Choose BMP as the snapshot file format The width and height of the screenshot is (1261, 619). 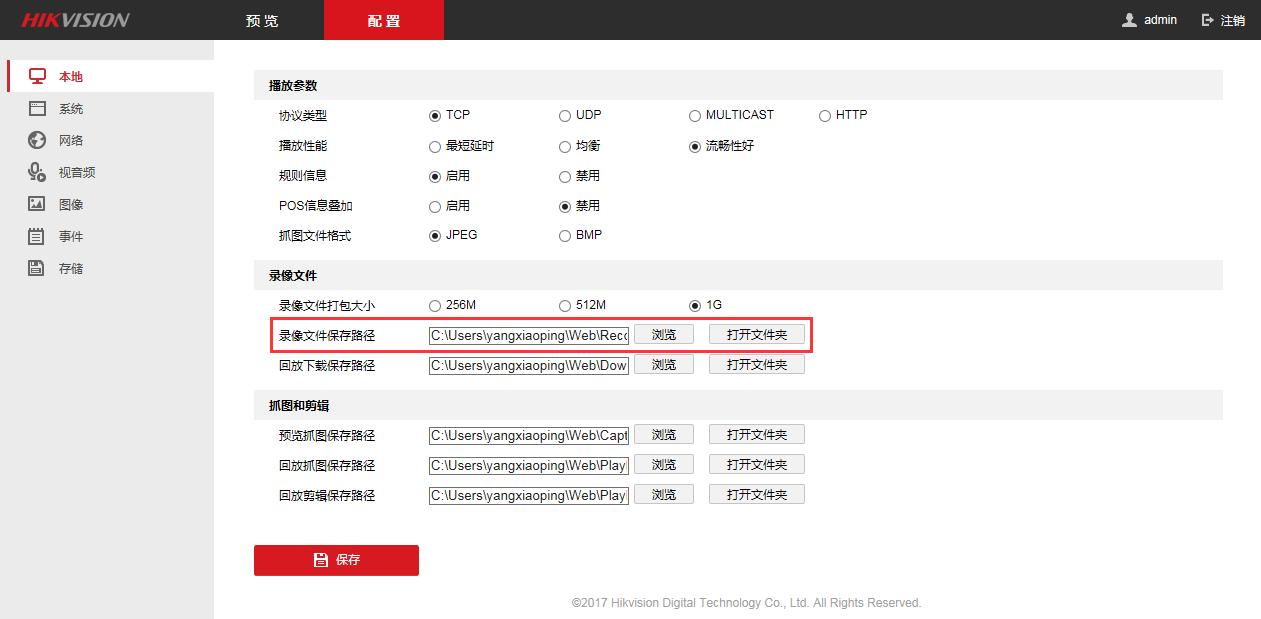[x=565, y=235]
